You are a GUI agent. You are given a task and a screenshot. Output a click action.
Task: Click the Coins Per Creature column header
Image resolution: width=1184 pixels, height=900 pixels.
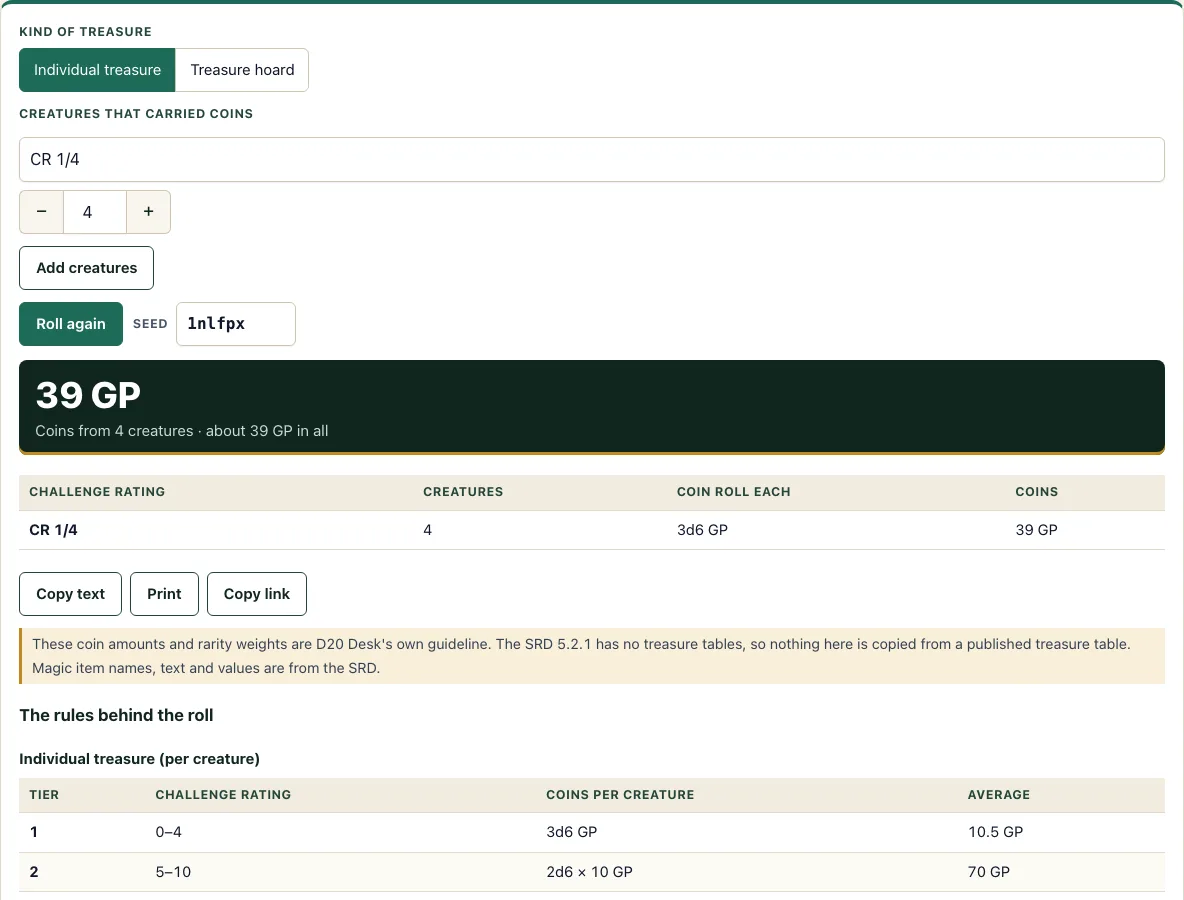tap(620, 795)
